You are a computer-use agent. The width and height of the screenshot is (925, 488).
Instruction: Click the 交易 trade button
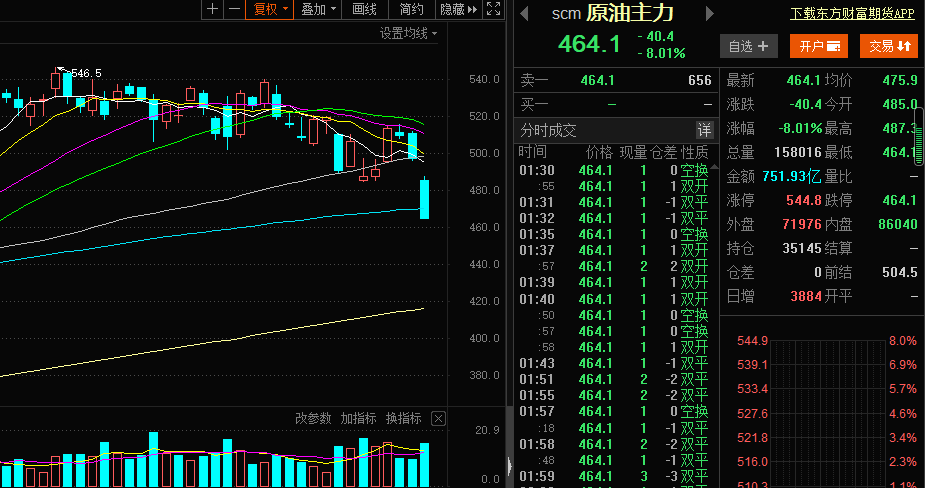click(889, 46)
